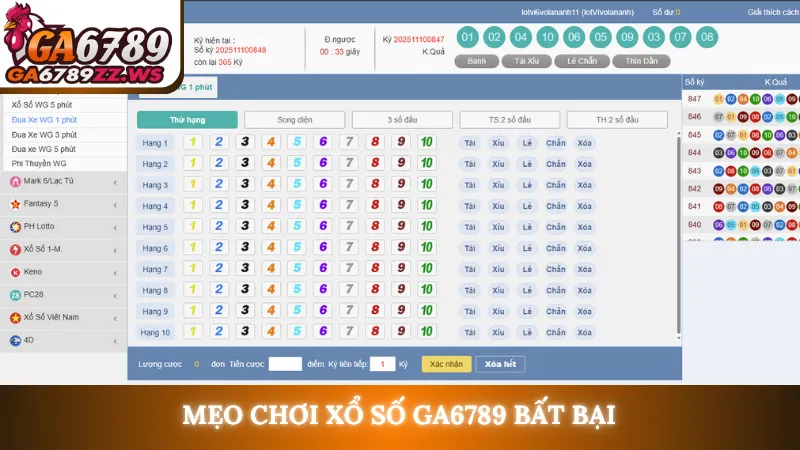This screenshot has height=450, width=800.
Task: Select number 10 in Hạng 1 row
Action: 427,142
